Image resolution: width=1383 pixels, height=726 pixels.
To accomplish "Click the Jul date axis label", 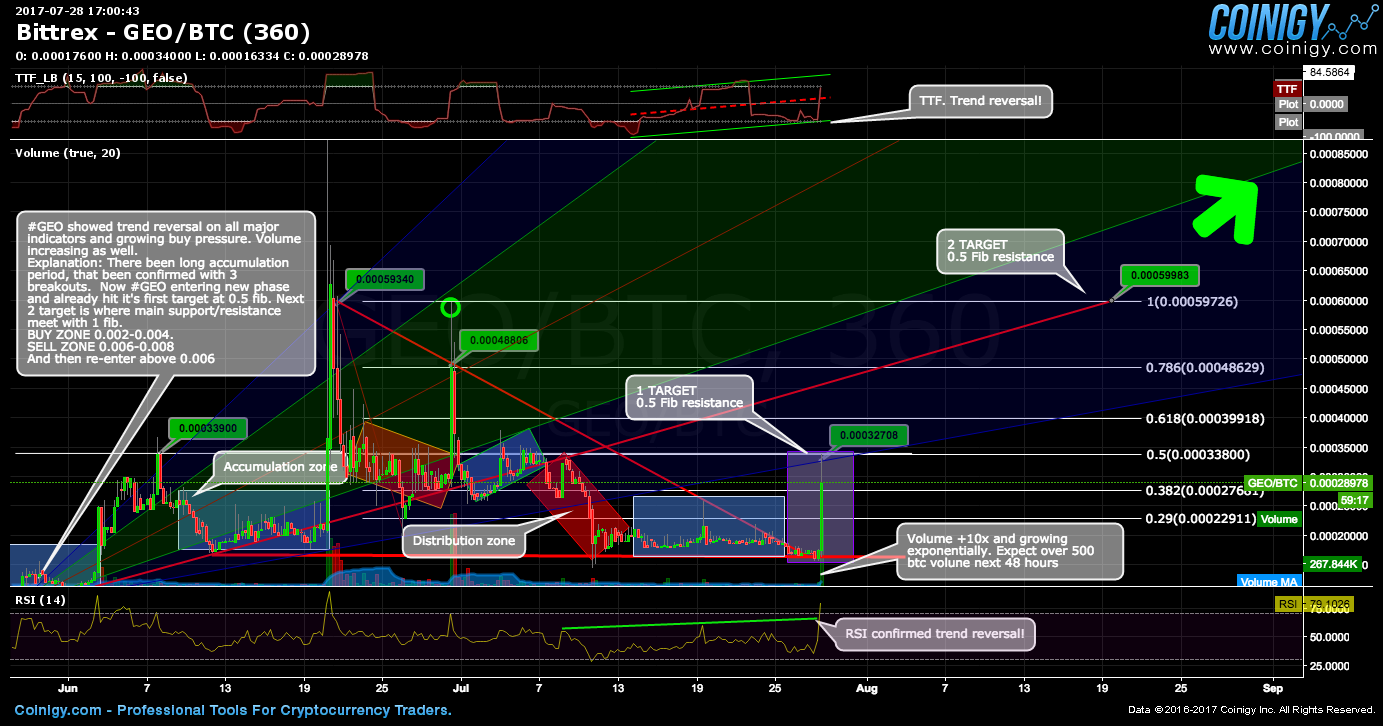I will point(462,689).
